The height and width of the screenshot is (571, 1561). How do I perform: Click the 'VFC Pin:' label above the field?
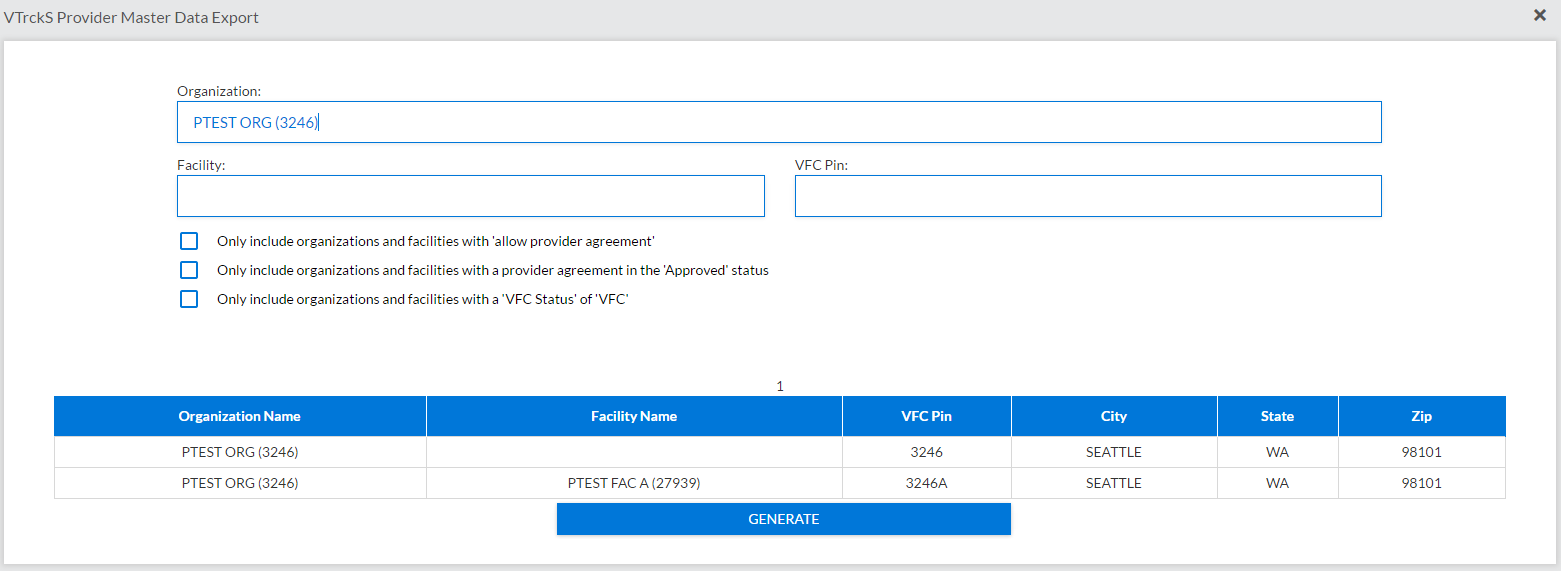click(x=821, y=165)
